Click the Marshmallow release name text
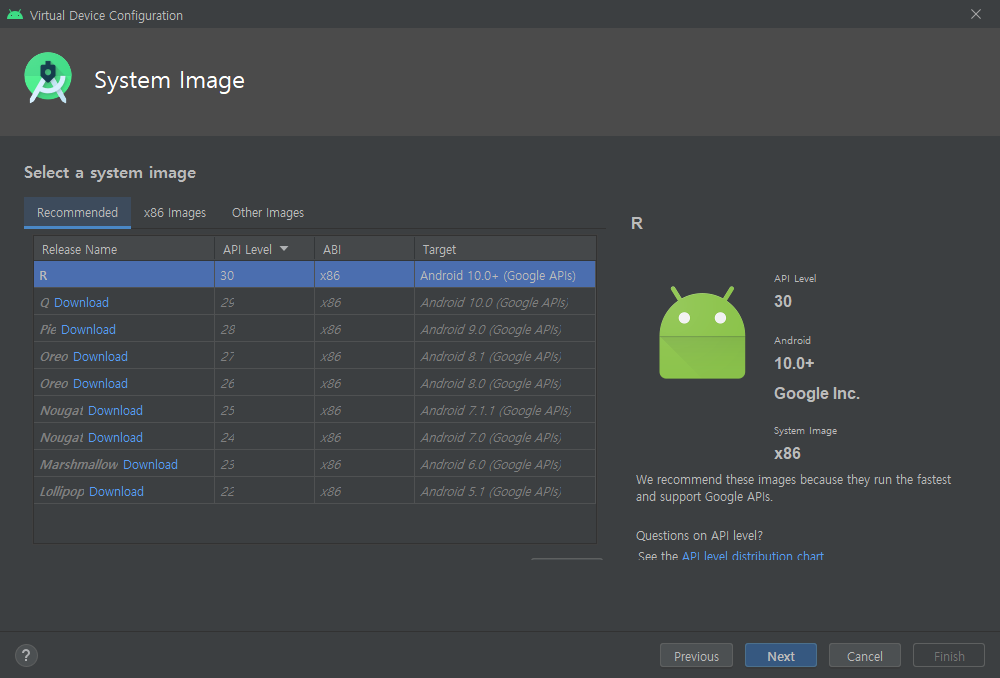The image size is (1000, 678). tap(79, 464)
